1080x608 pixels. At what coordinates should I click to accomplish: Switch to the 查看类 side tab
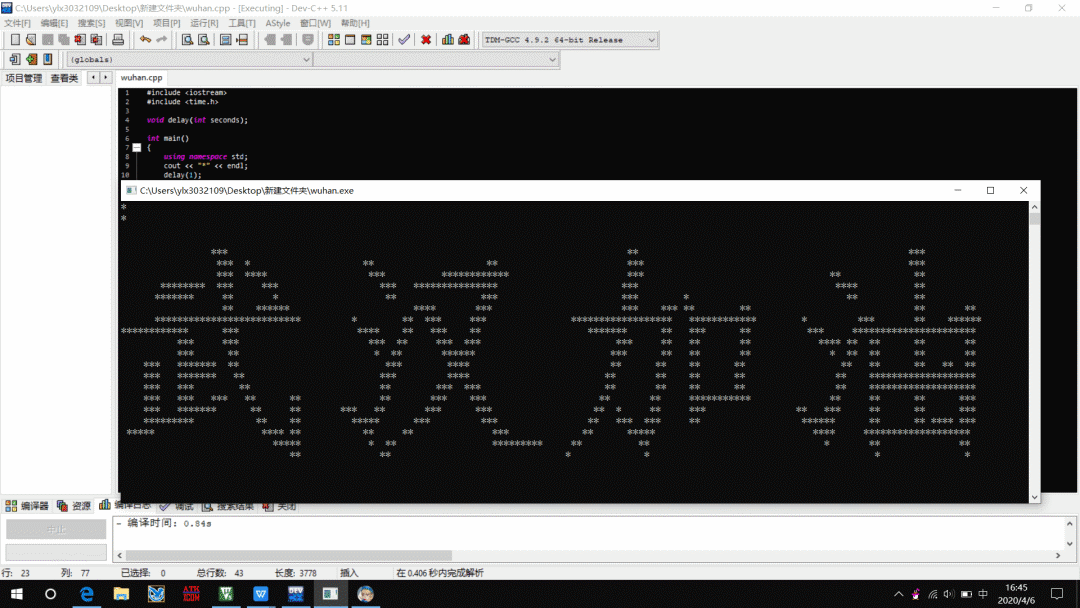click(x=64, y=78)
